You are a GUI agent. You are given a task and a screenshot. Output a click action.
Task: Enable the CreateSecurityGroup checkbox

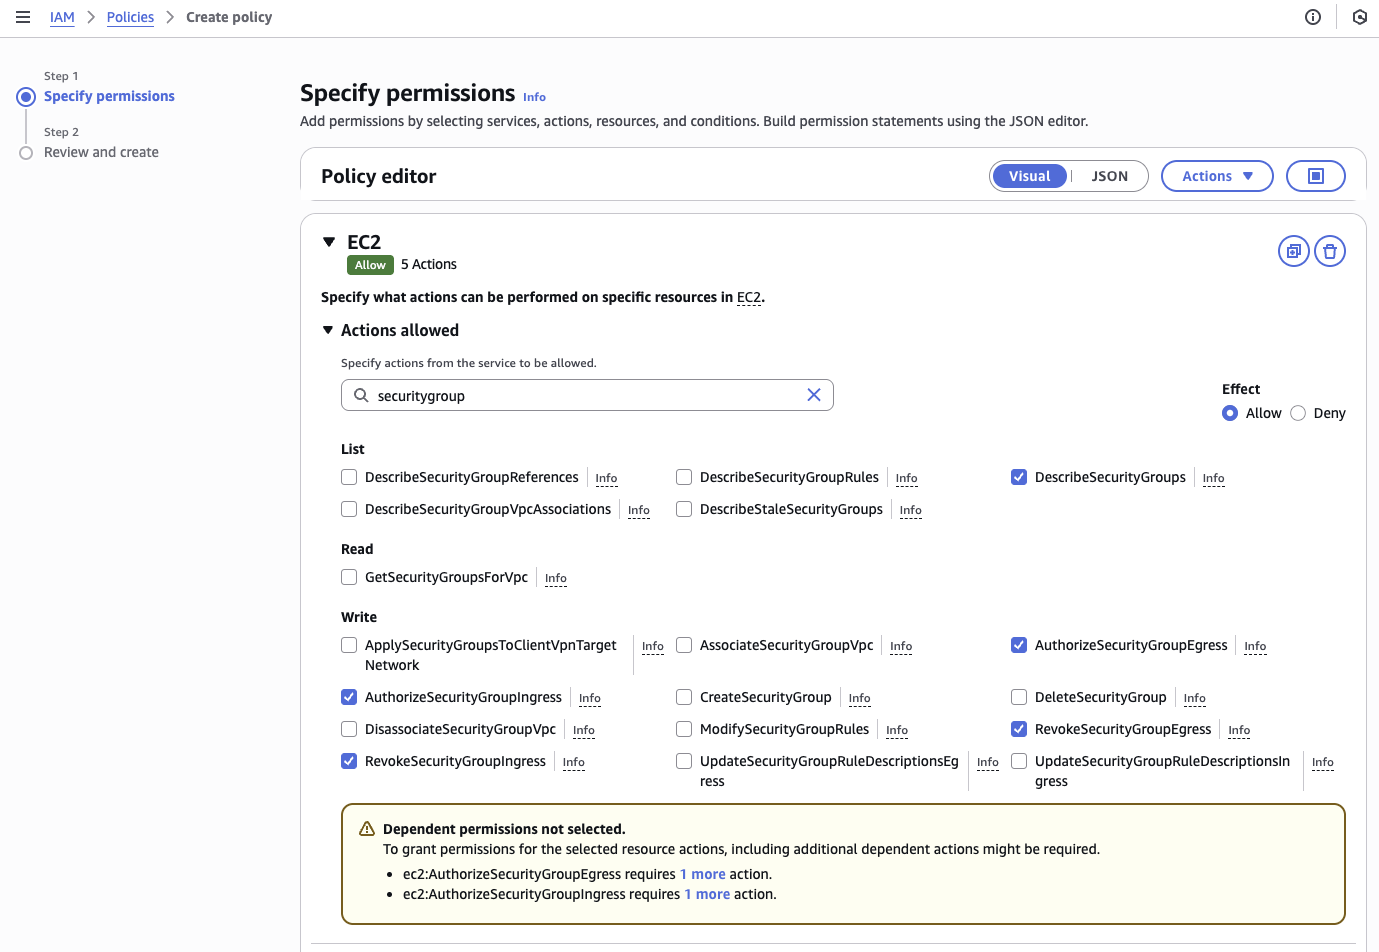click(684, 697)
